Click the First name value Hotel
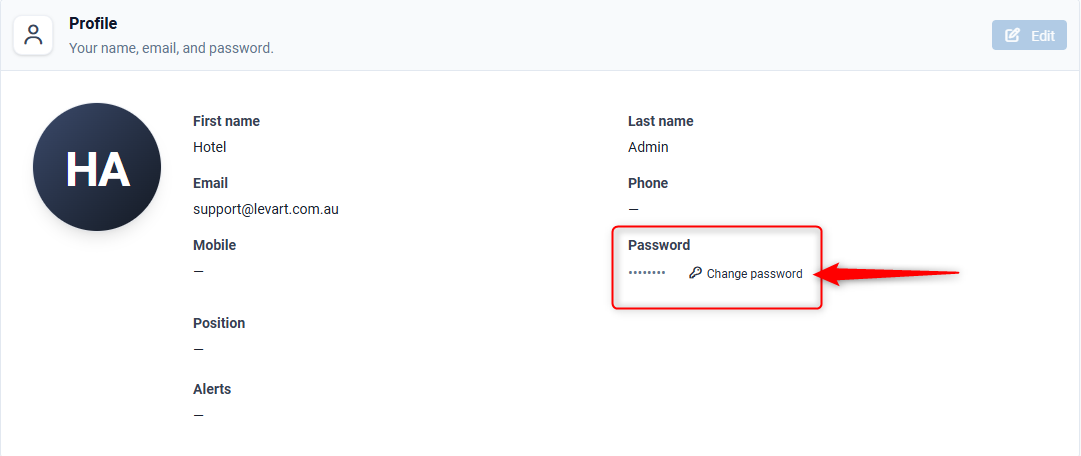This screenshot has width=1081, height=456. pos(210,147)
